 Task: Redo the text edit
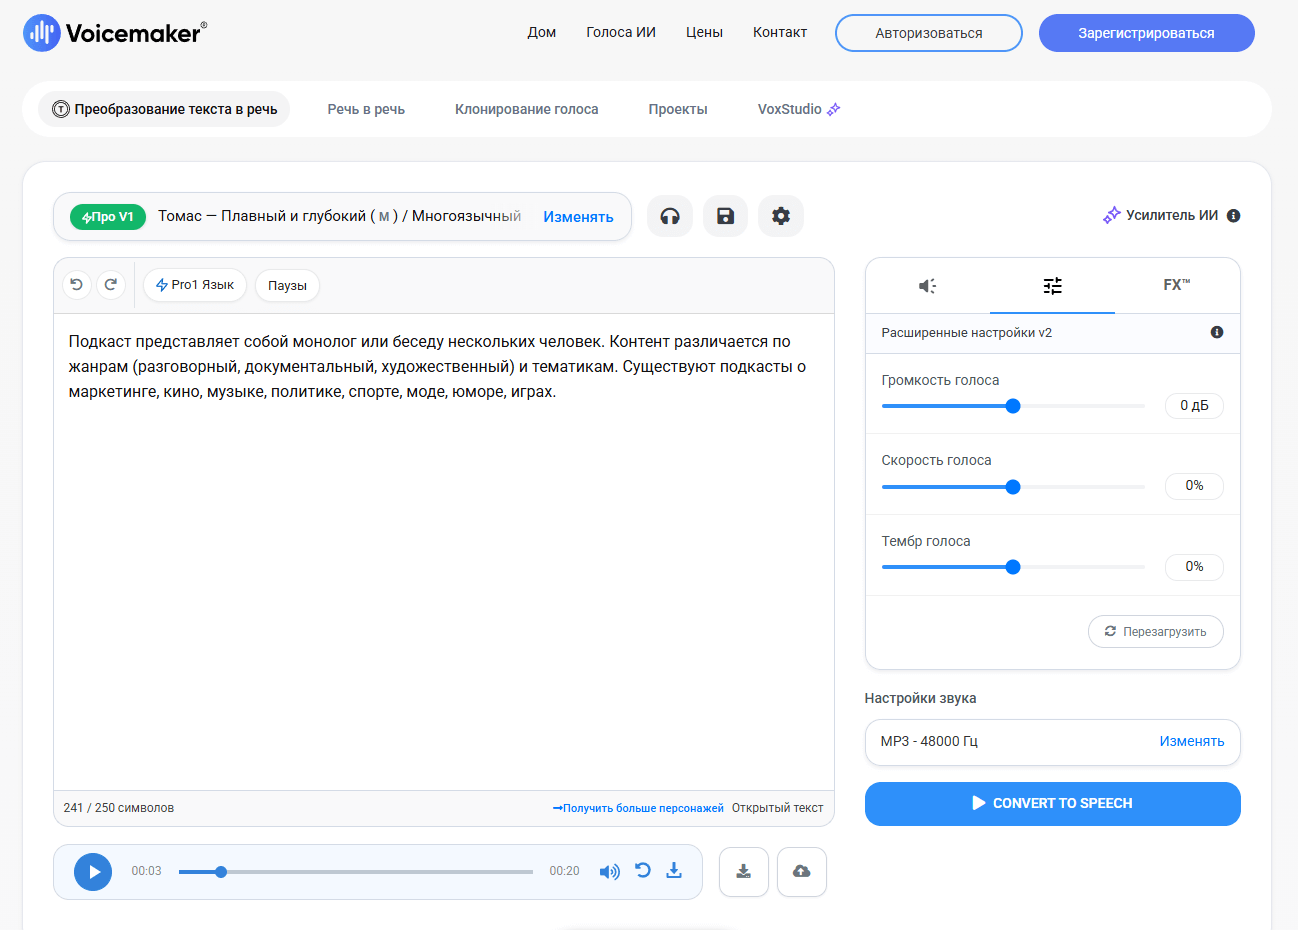tap(111, 285)
